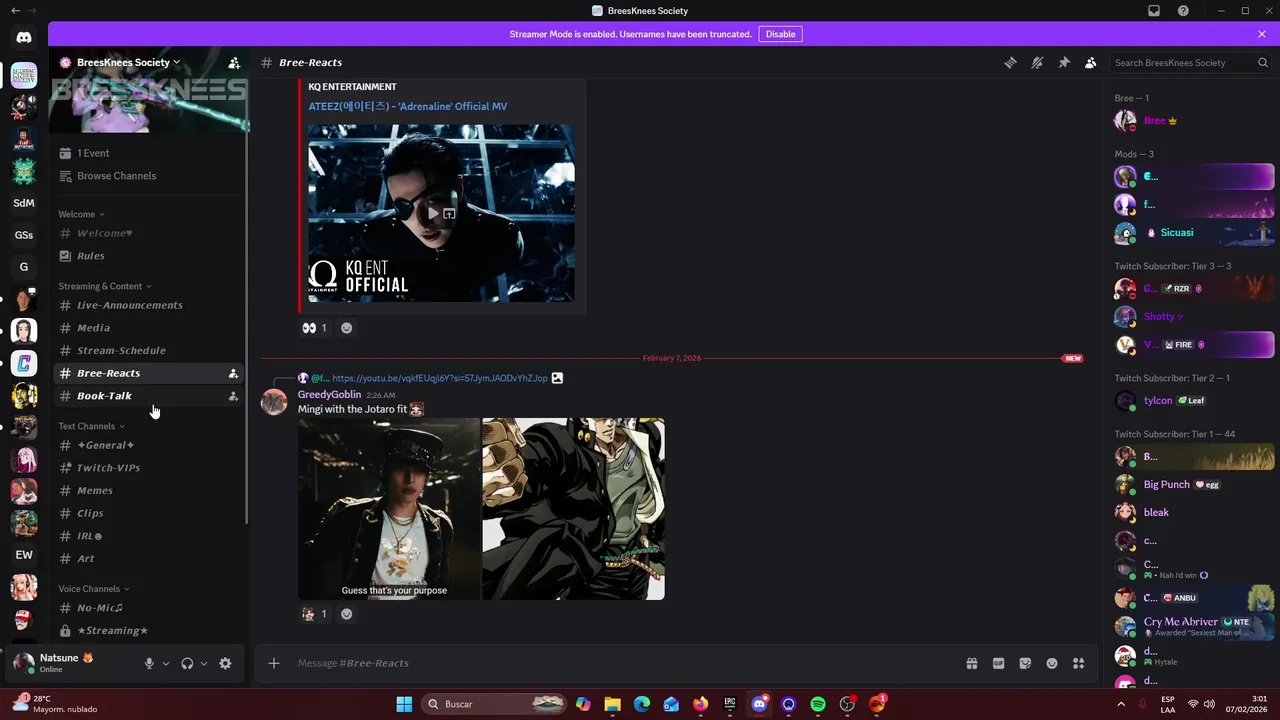Open member Big Punch in member list
The width and height of the screenshot is (1280, 720).
pyautogui.click(x=1193, y=484)
